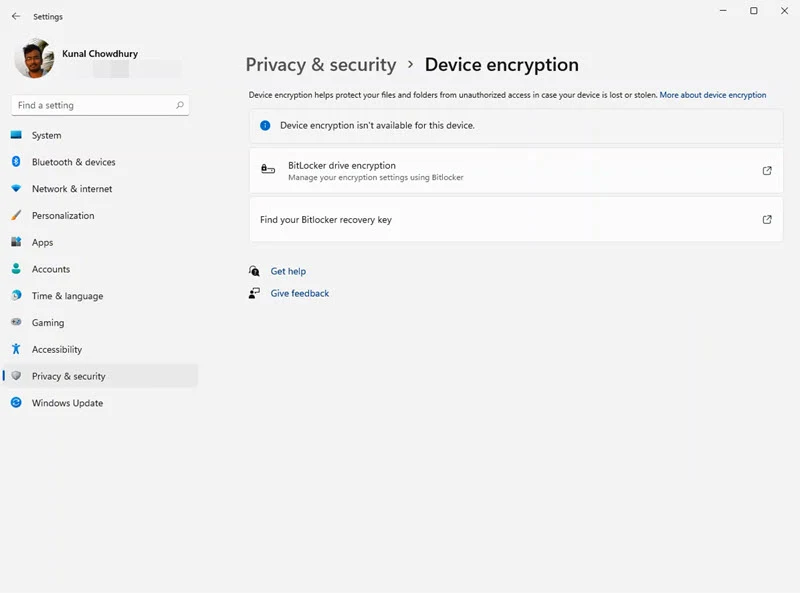The height and width of the screenshot is (593, 800).
Task: Navigate to Accounts settings
Action: tap(51, 269)
